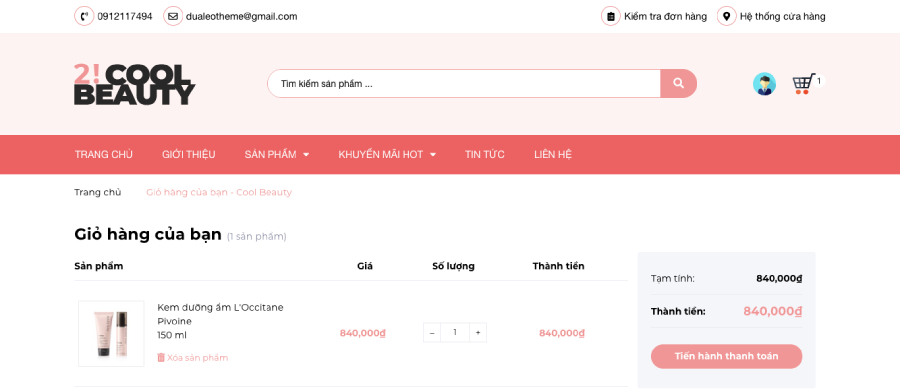Go to TRANG CHỦ menu item

[104, 154]
